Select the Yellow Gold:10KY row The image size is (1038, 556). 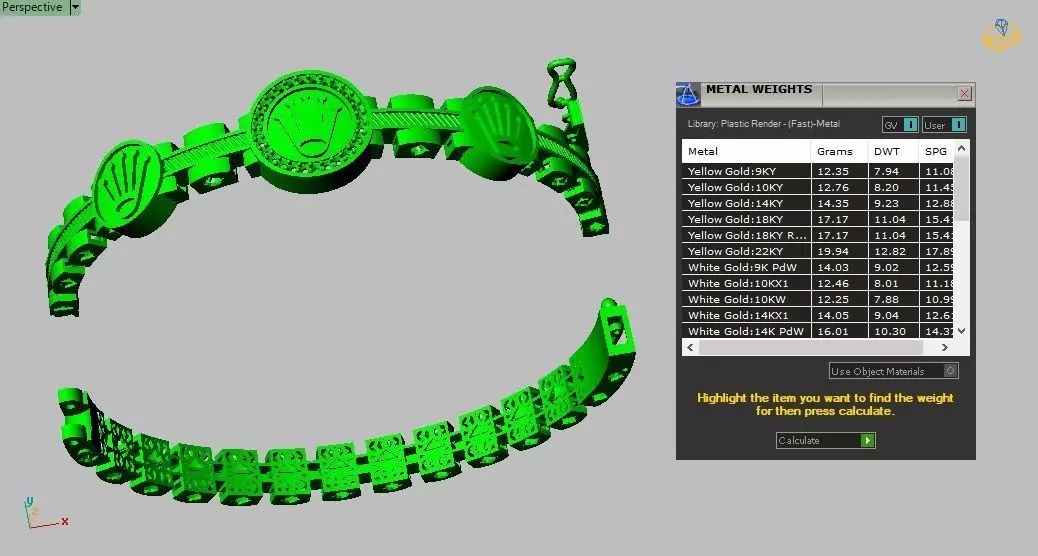click(818, 187)
